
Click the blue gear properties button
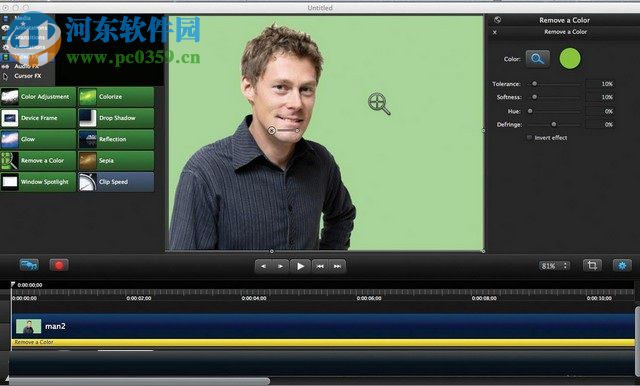click(x=622, y=266)
